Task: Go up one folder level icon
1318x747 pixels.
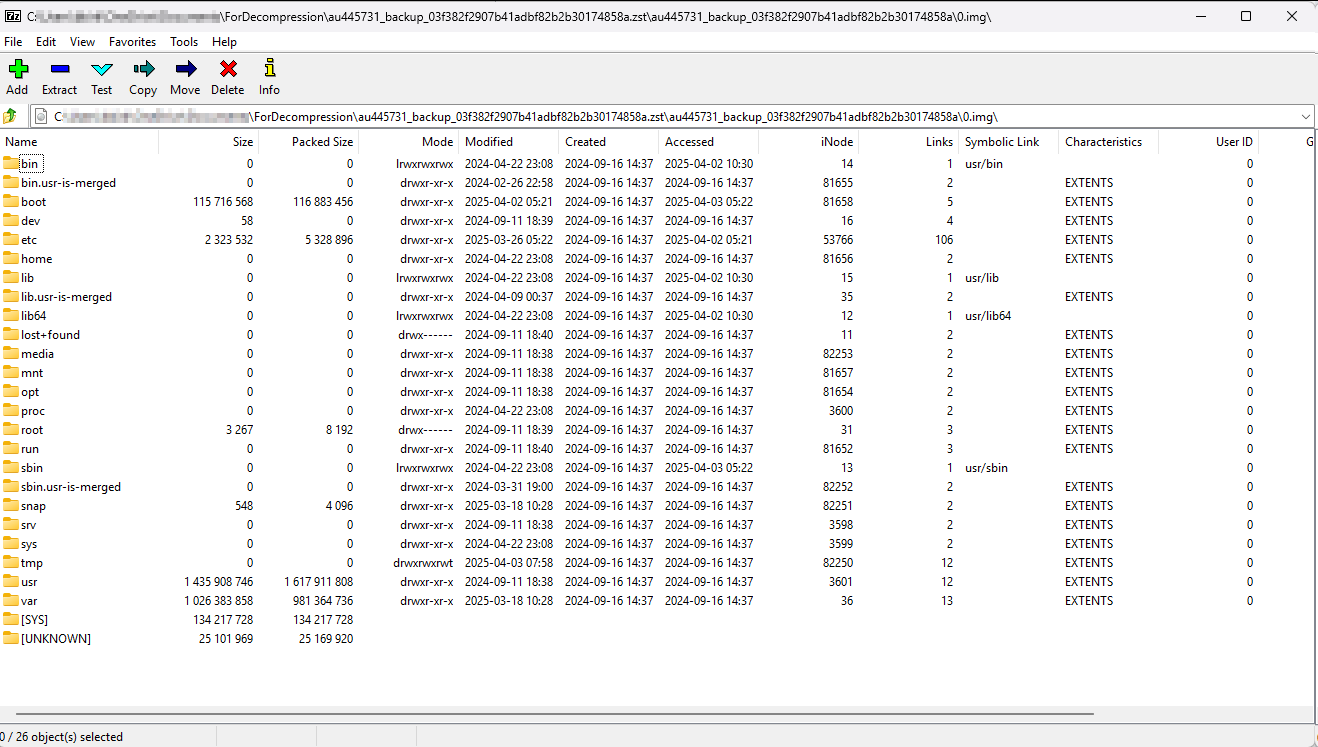Action: point(11,116)
